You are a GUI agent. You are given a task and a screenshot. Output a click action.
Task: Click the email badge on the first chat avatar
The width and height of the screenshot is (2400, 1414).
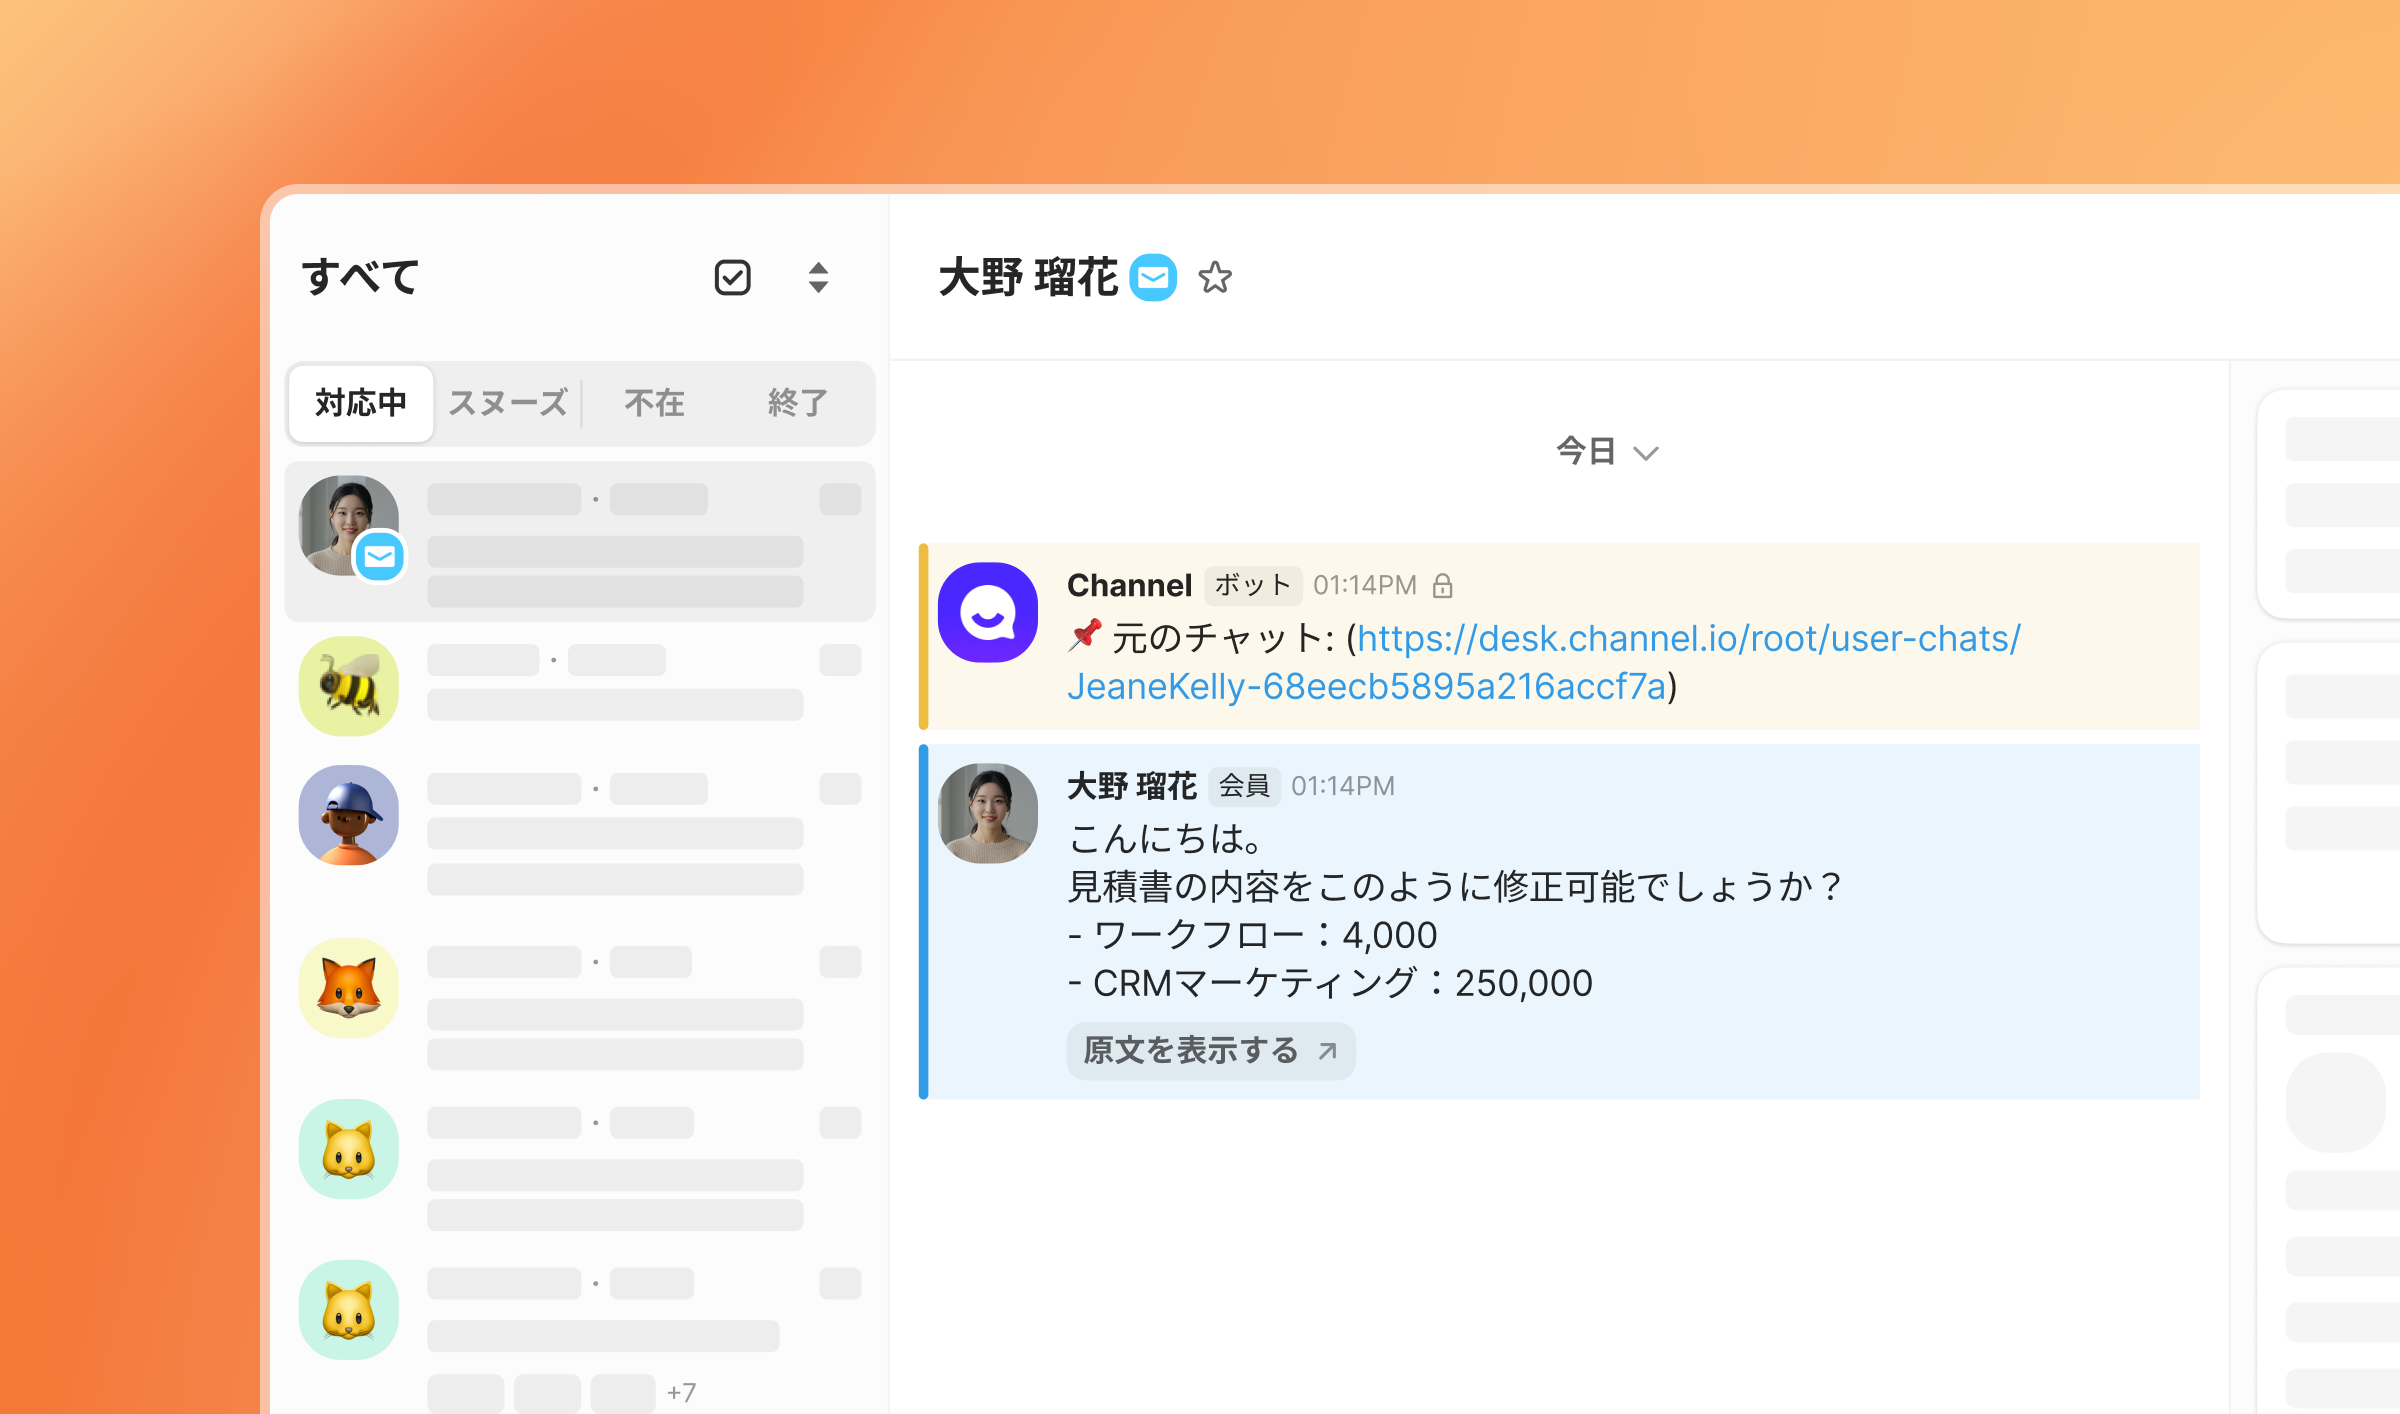pyautogui.click(x=380, y=557)
